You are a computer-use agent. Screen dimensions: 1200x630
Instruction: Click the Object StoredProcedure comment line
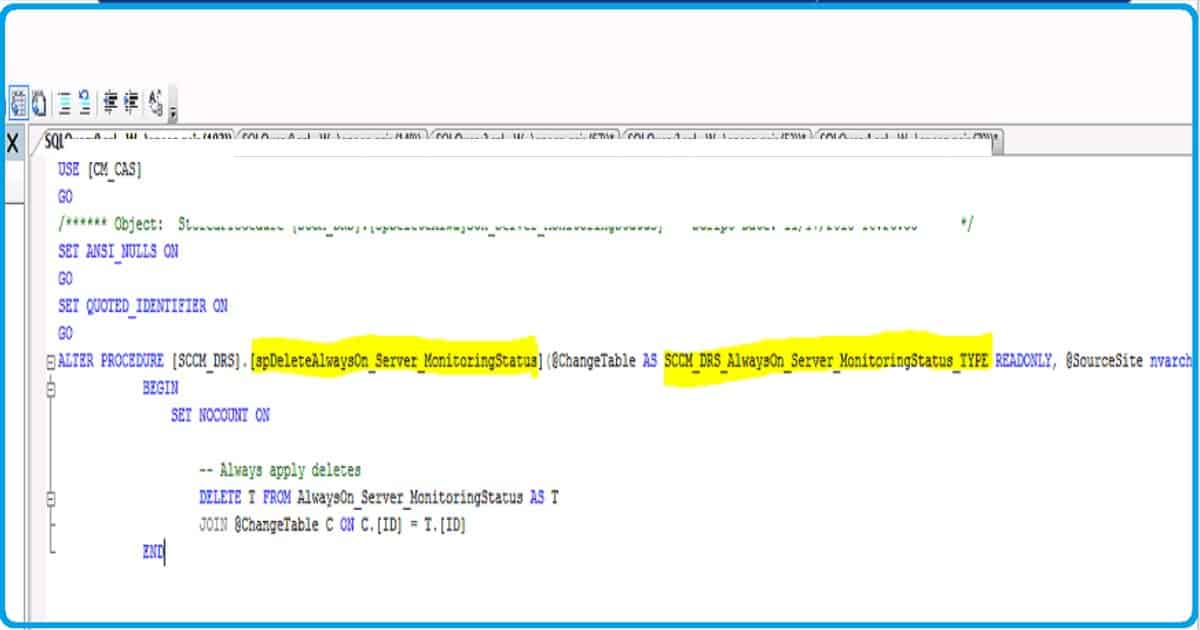point(515,225)
